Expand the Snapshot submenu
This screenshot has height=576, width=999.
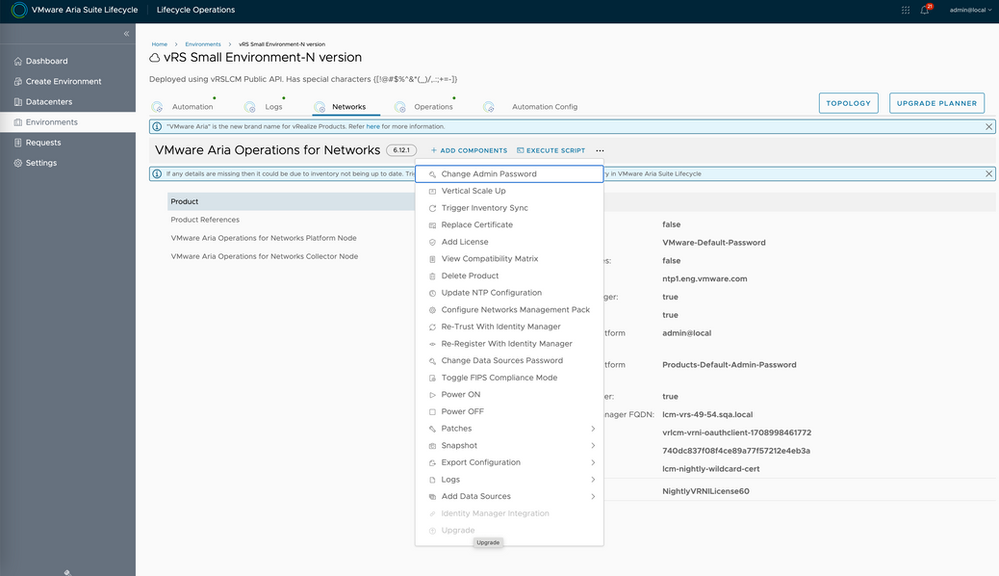[x=593, y=445]
